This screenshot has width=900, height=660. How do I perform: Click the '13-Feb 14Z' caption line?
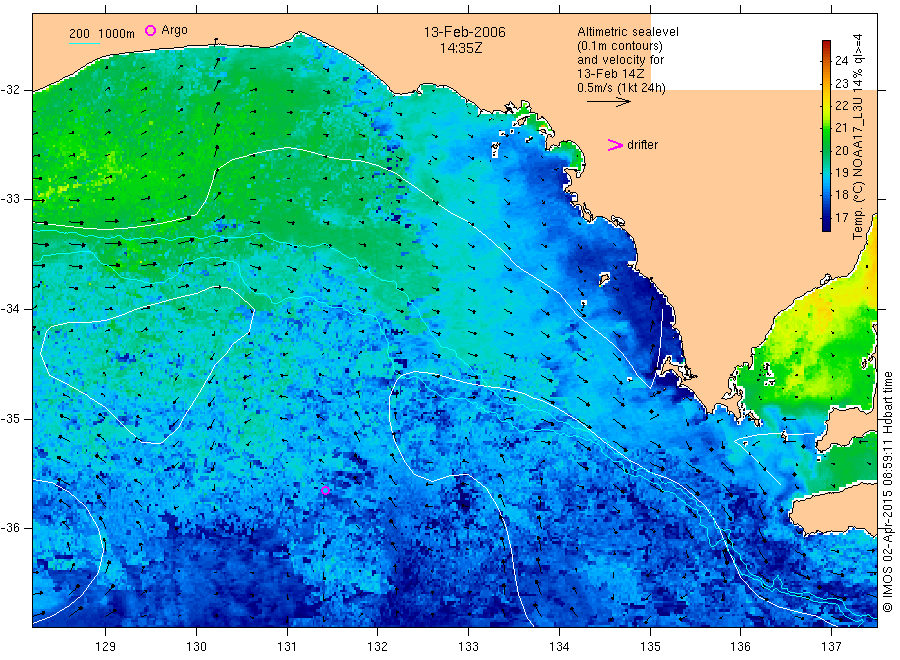click(611, 74)
